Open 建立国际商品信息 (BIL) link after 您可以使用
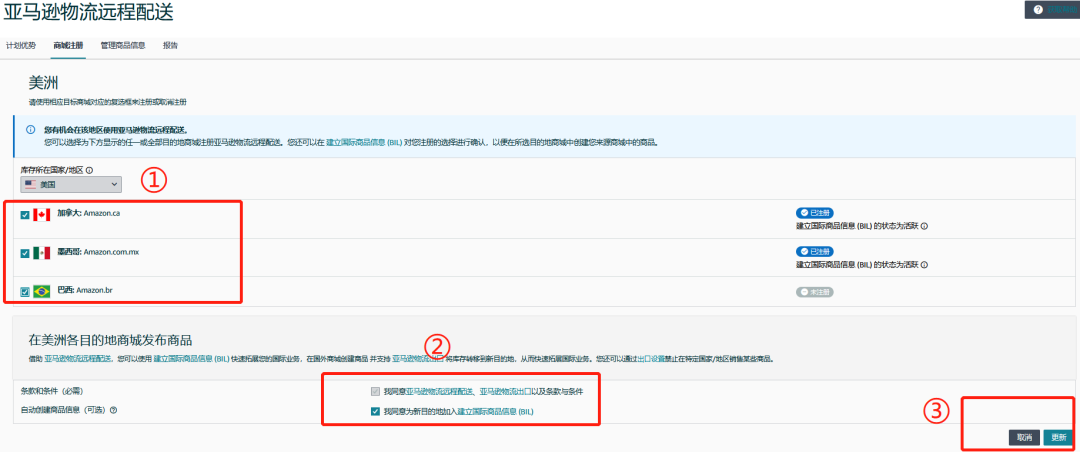Viewport: 1080px width, 452px height. click(191, 359)
